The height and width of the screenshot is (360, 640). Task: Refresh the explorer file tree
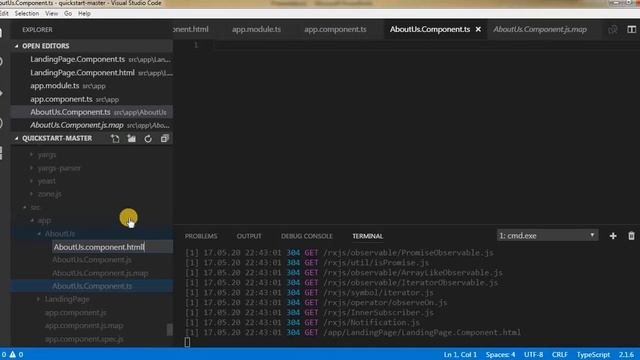click(x=148, y=139)
